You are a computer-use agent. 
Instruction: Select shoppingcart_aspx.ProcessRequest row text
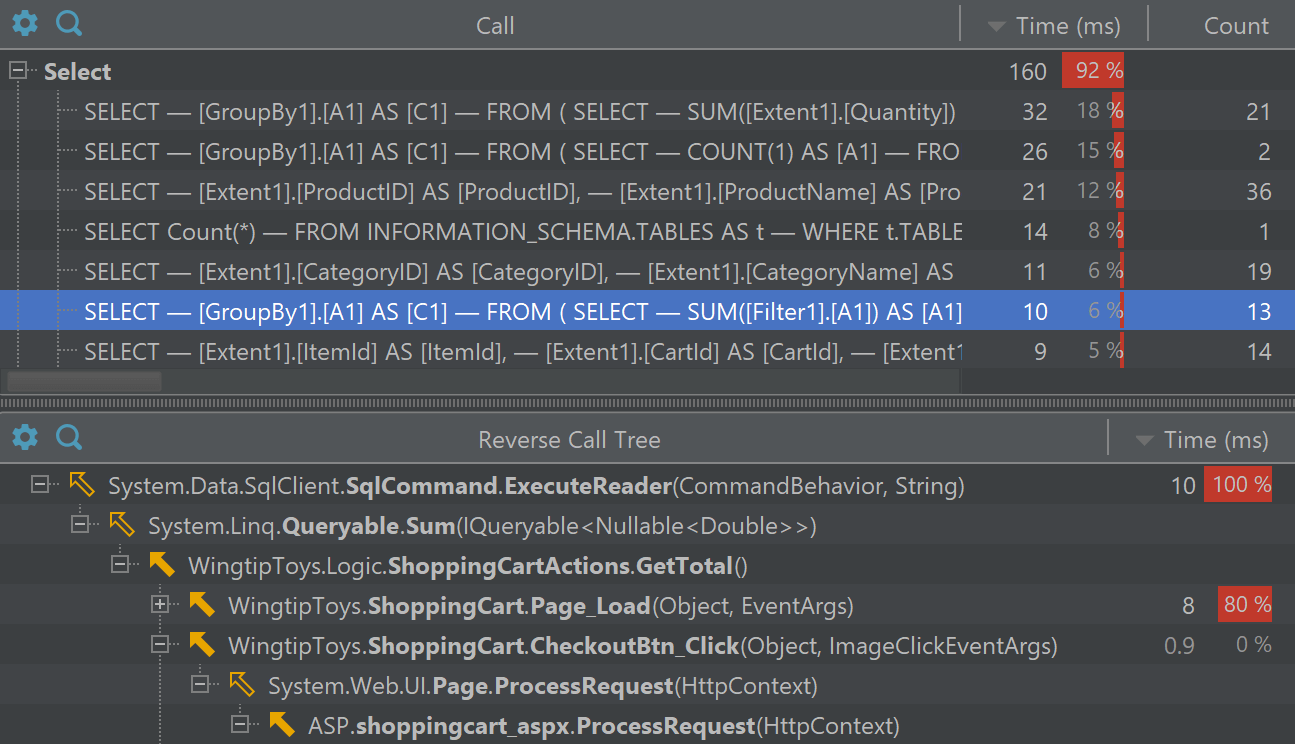point(604,726)
